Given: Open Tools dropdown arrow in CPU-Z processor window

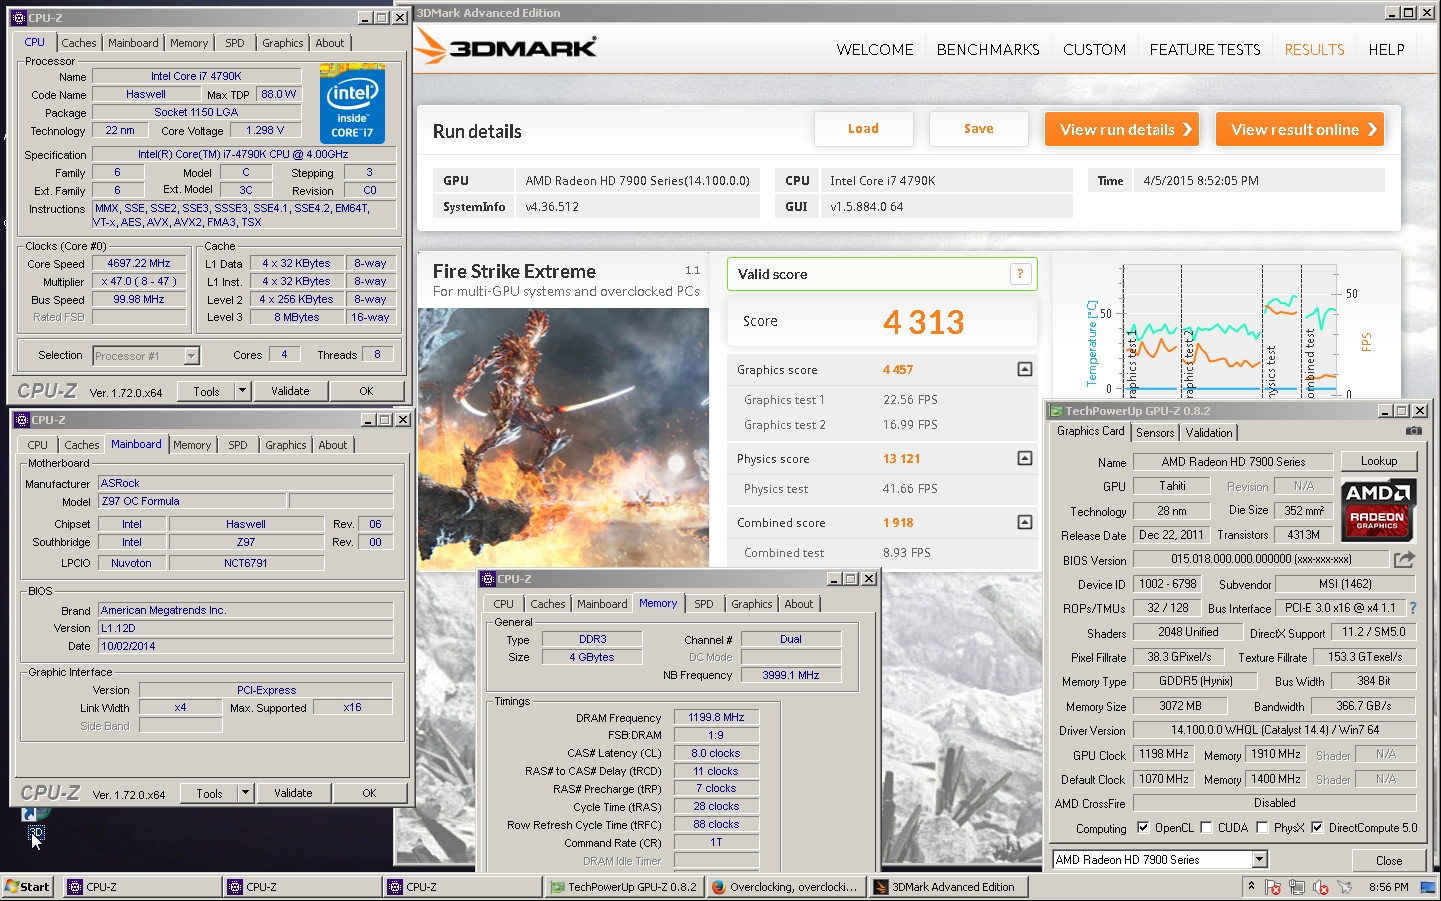Looking at the screenshot, I should (x=242, y=391).
